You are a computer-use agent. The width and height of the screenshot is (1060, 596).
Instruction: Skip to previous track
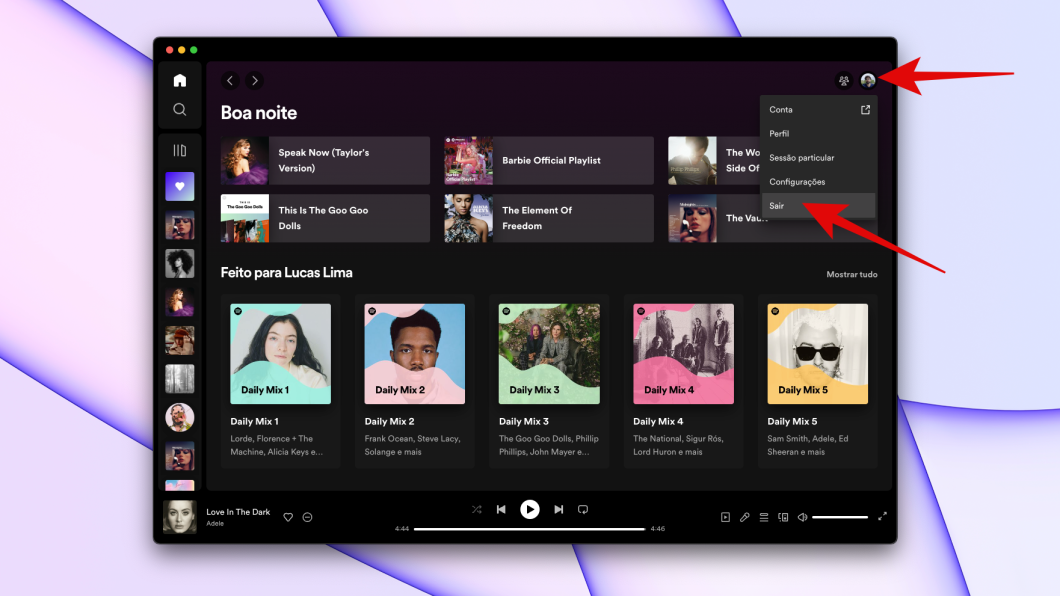(x=501, y=510)
